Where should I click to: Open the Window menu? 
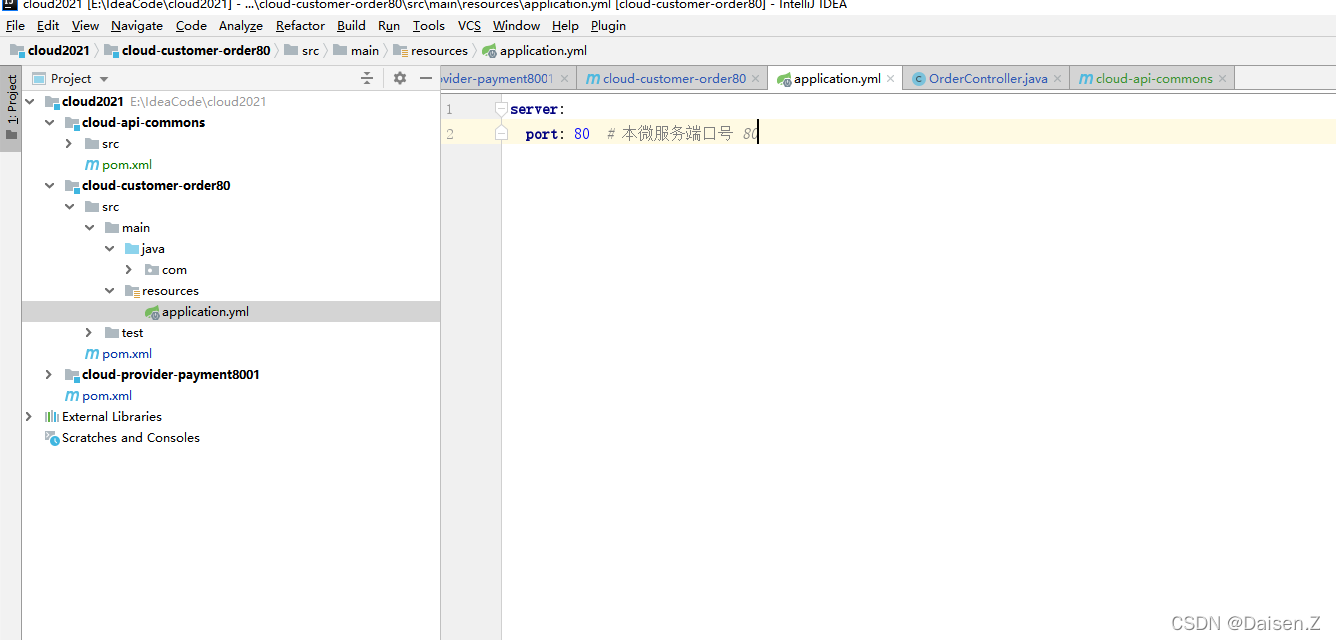point(516,26)
